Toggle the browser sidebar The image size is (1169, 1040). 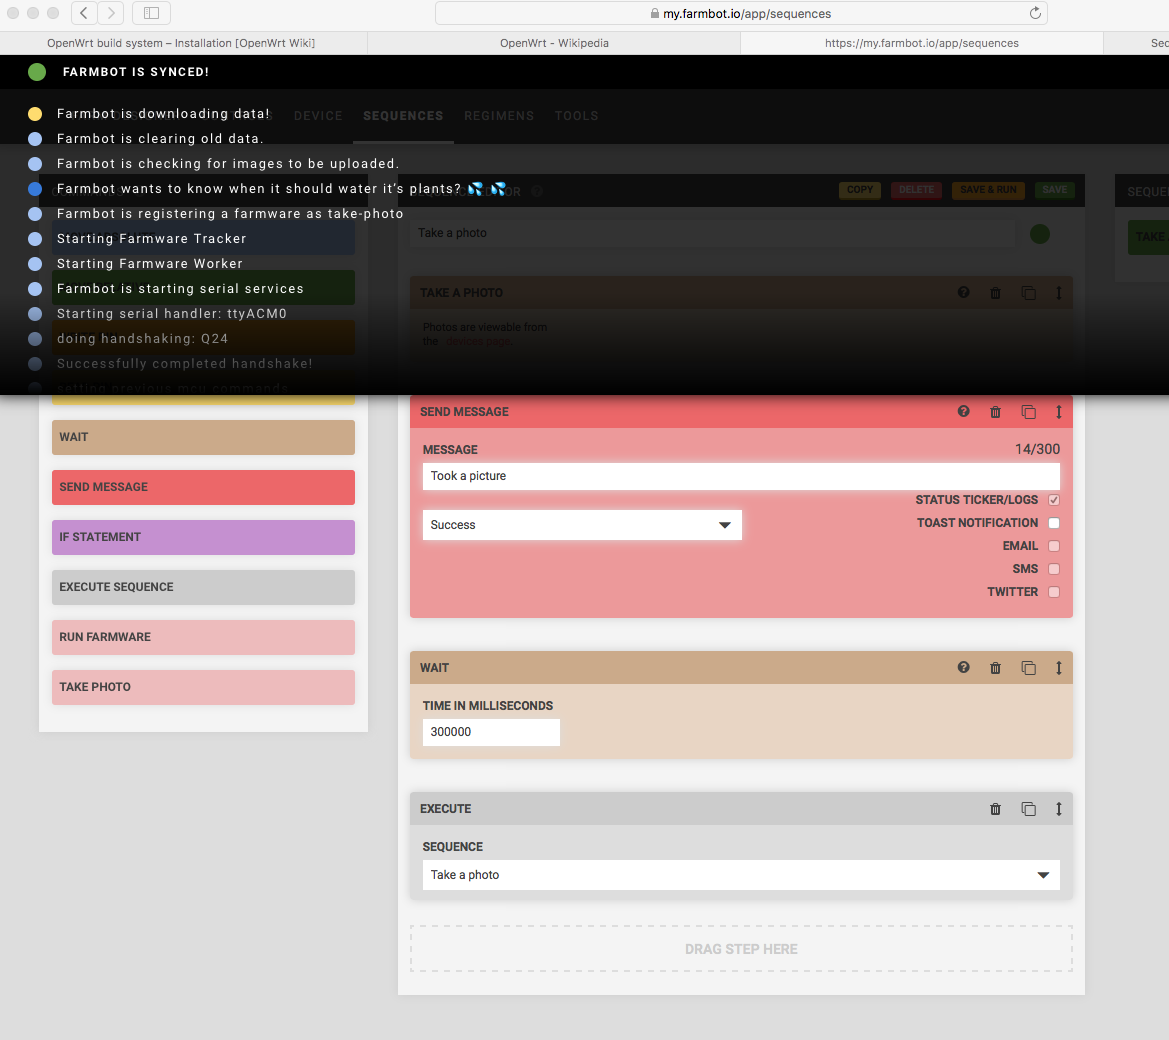click(151, 13)
